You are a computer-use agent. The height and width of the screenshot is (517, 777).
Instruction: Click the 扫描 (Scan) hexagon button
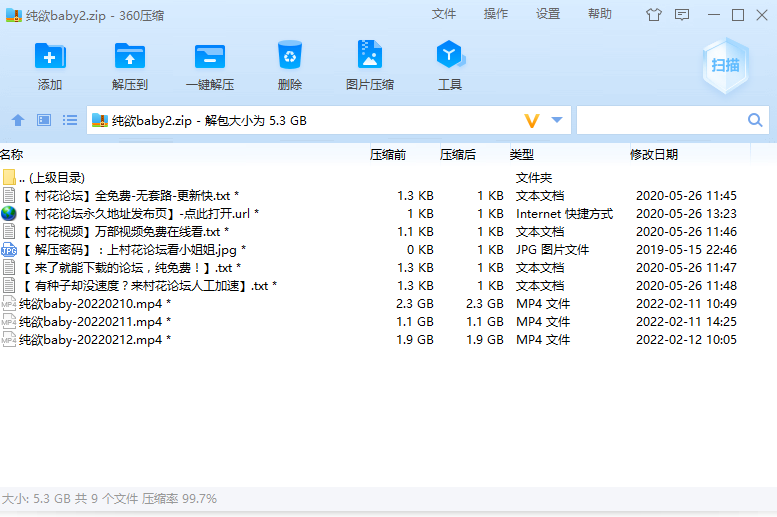coord(725,65)
